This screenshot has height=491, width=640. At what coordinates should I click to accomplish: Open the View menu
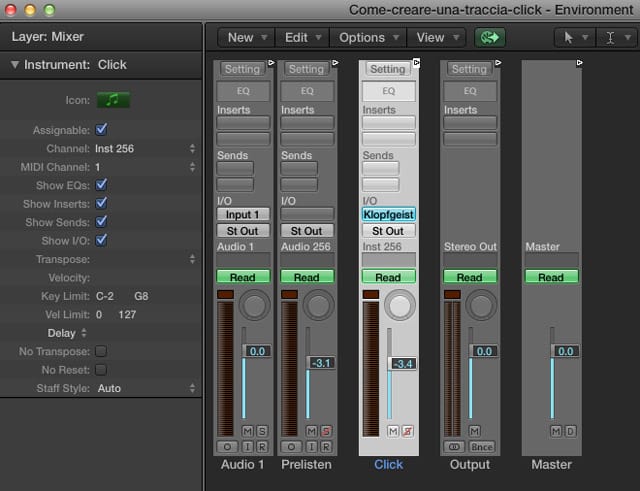tap(437, 38)
